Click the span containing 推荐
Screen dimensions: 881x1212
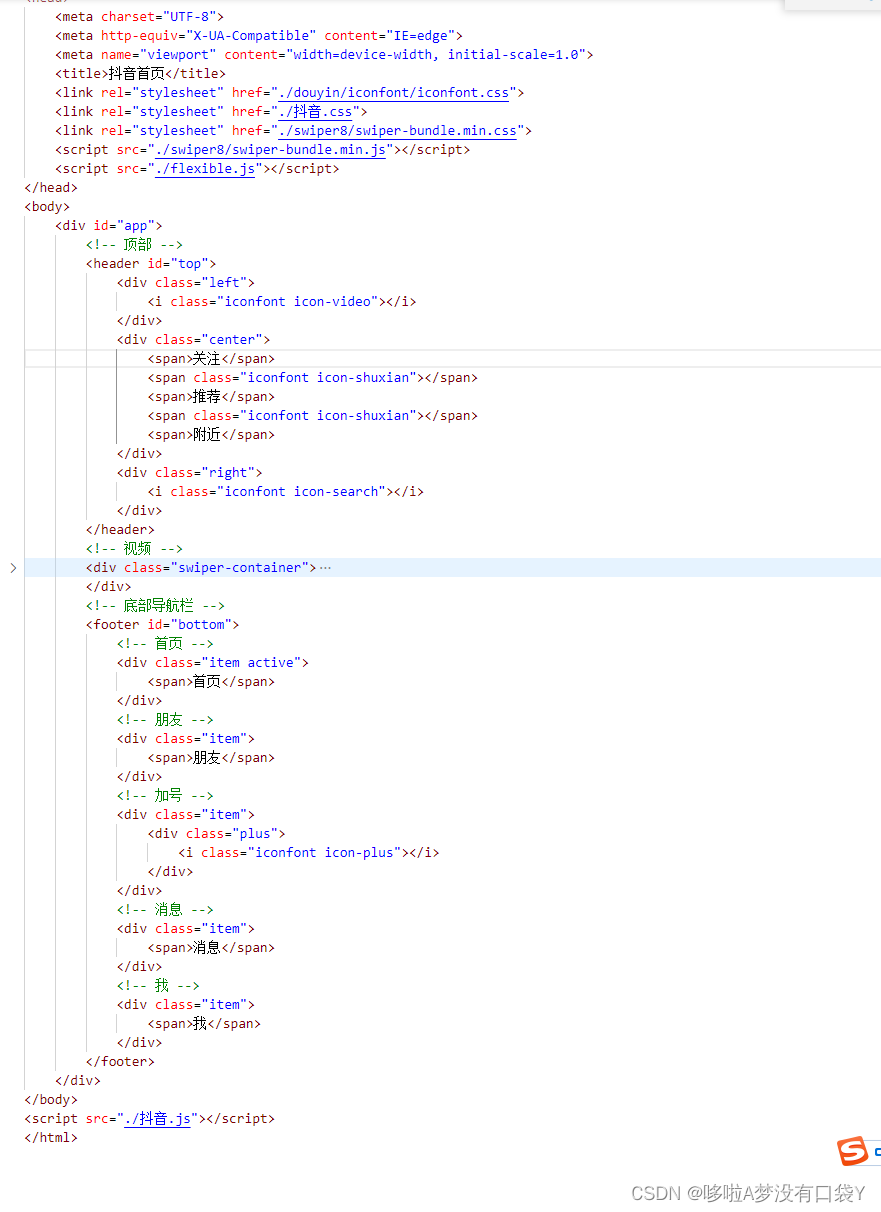211,397
